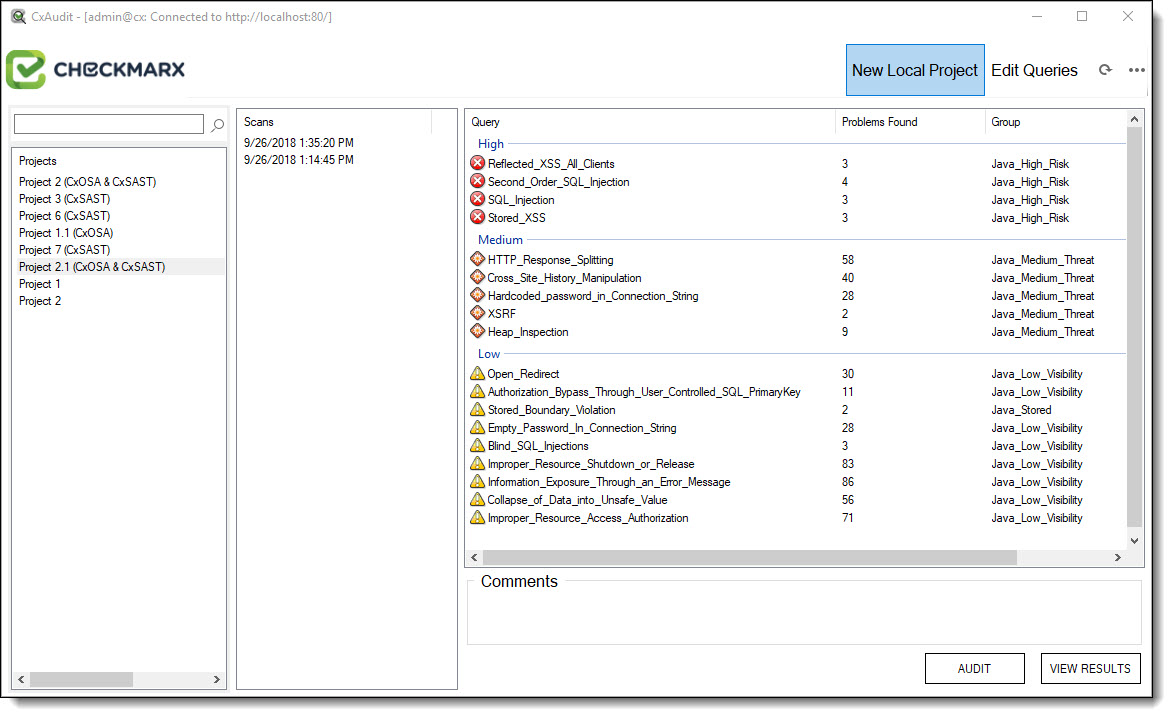
Task: Click the refresh icon beside Edit Queries
Action: pos(1105,70)
